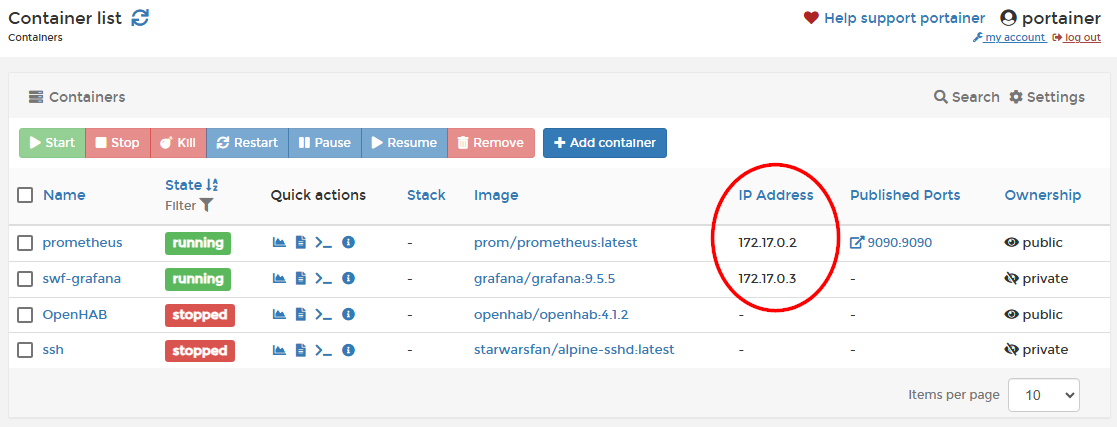Open console icon for OpenHAB container
The height and width of the screenshot is (427, 1117).
pyautogui.click(x=323, y=314)
